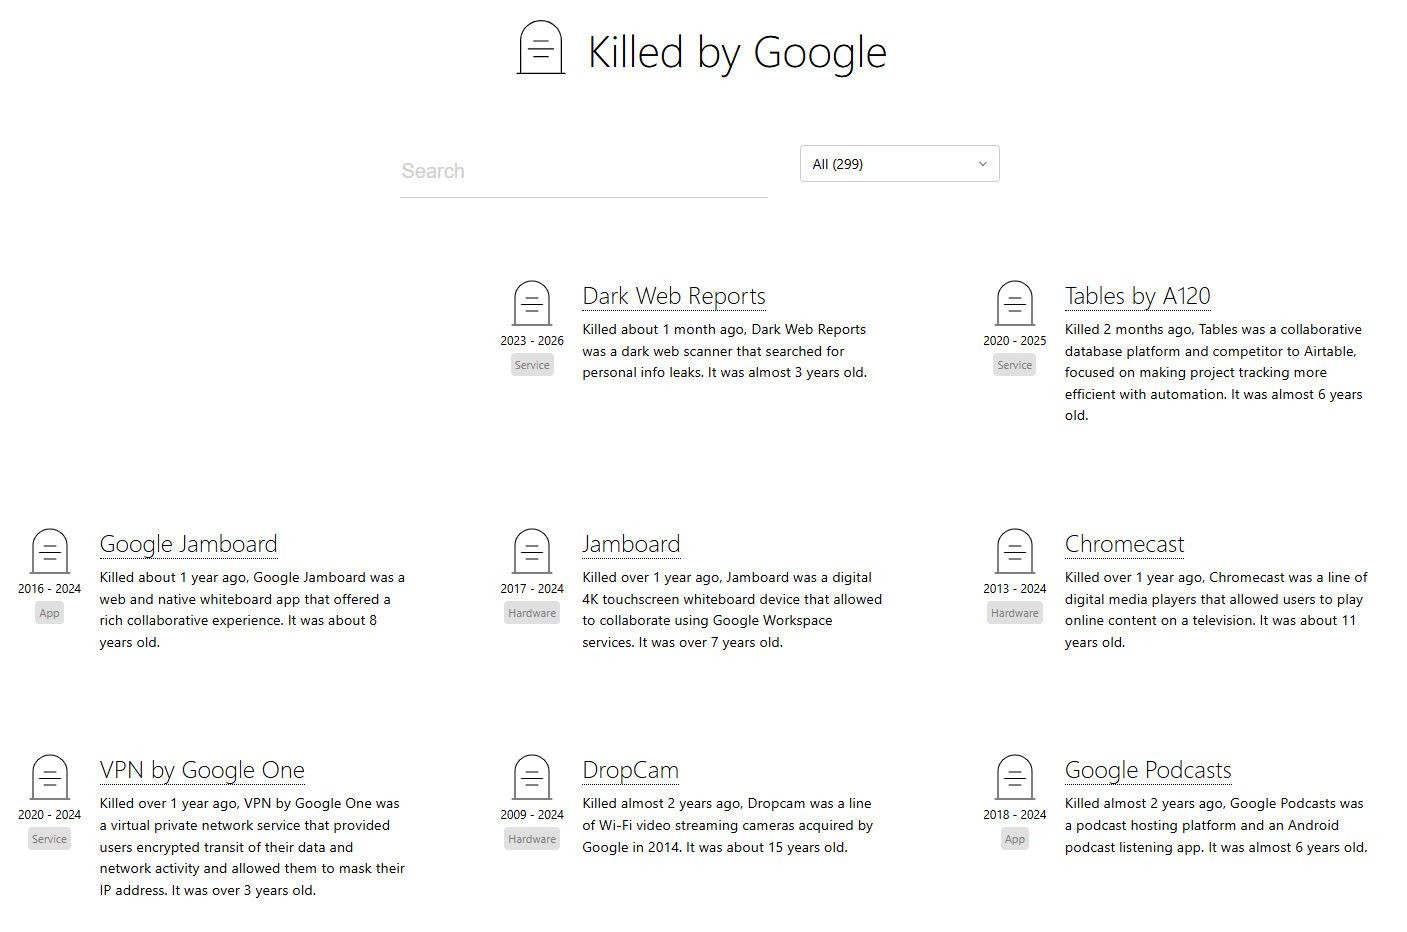Click the DropCam tombstone icon

tap(532, 777)
